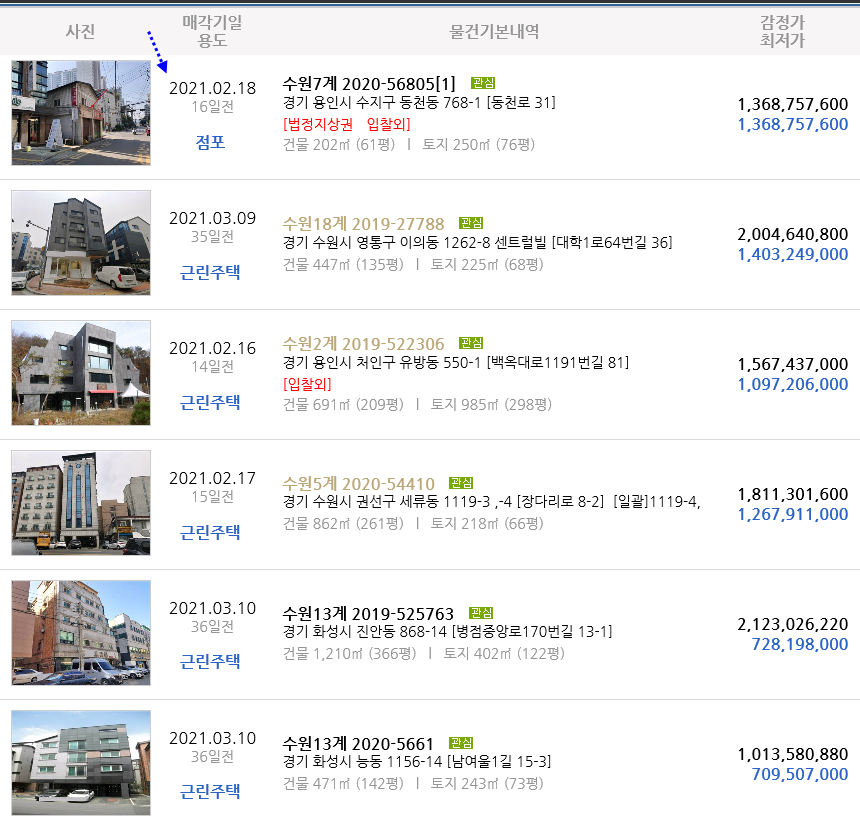Click 근린주택 label under 2021.02.17
The width and height of the screenshot is (860, 818).
[x=210, y=533]
